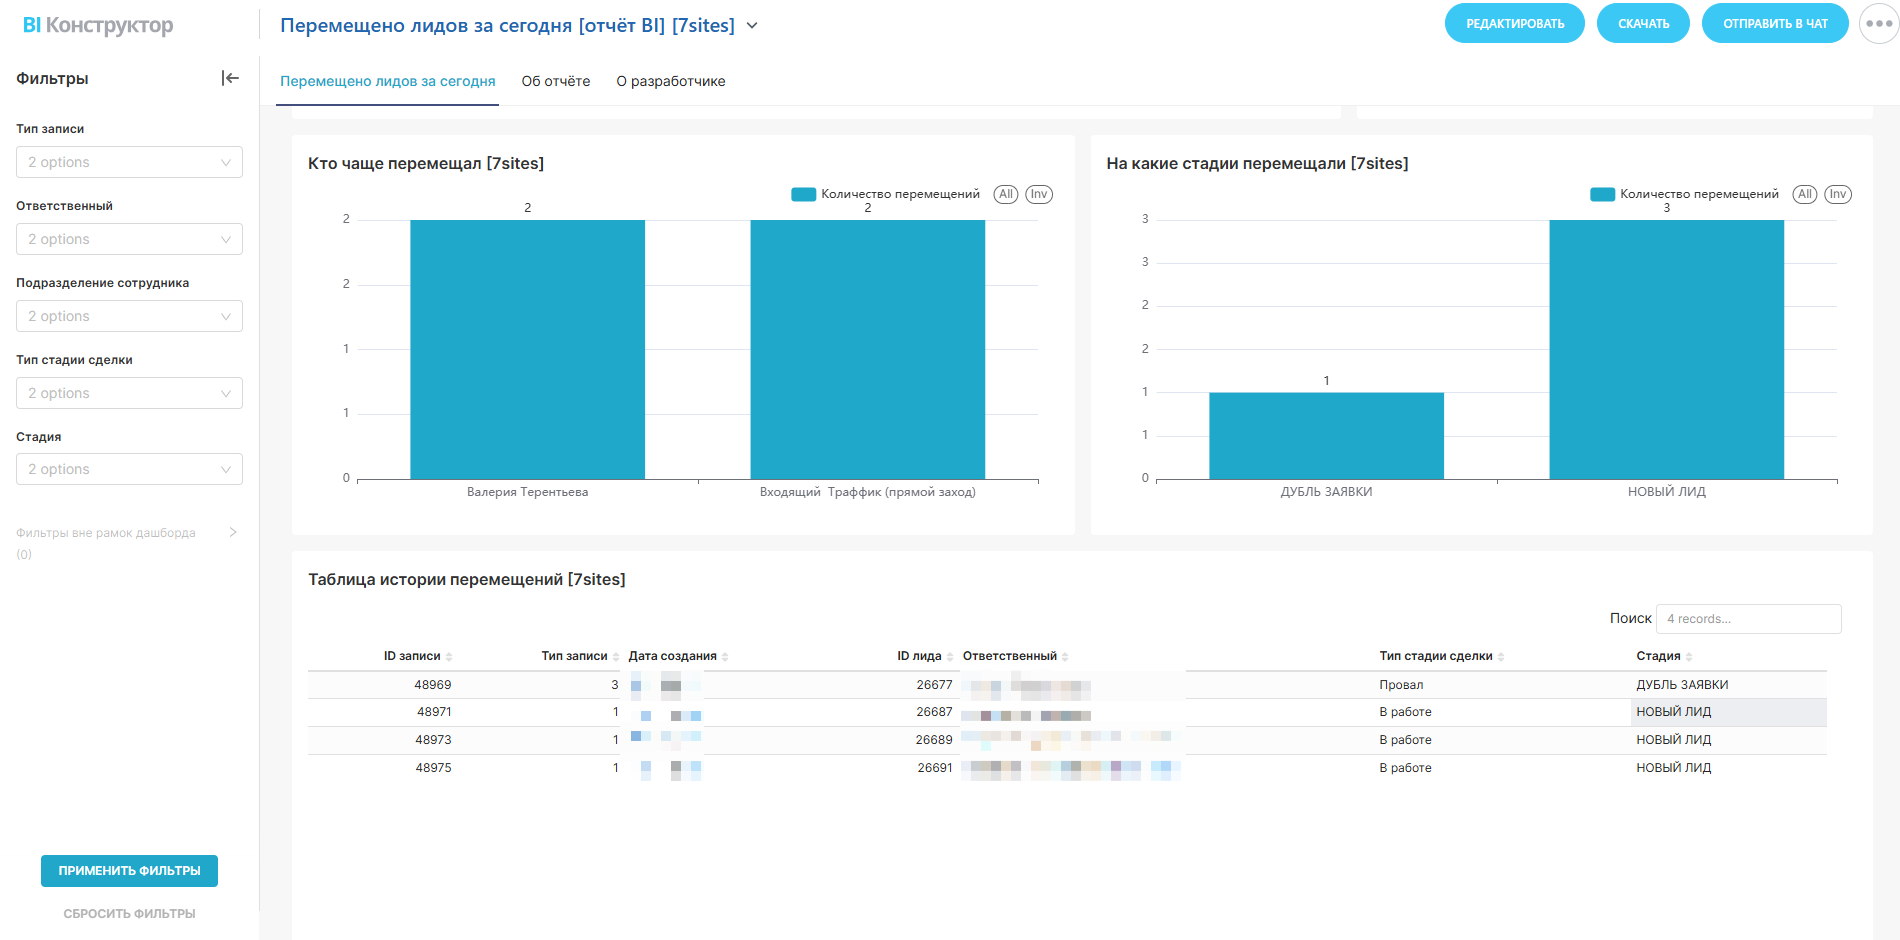Collapse the Фильтры sidebar panel
1900x940 pixels.
tap(230, 78)
